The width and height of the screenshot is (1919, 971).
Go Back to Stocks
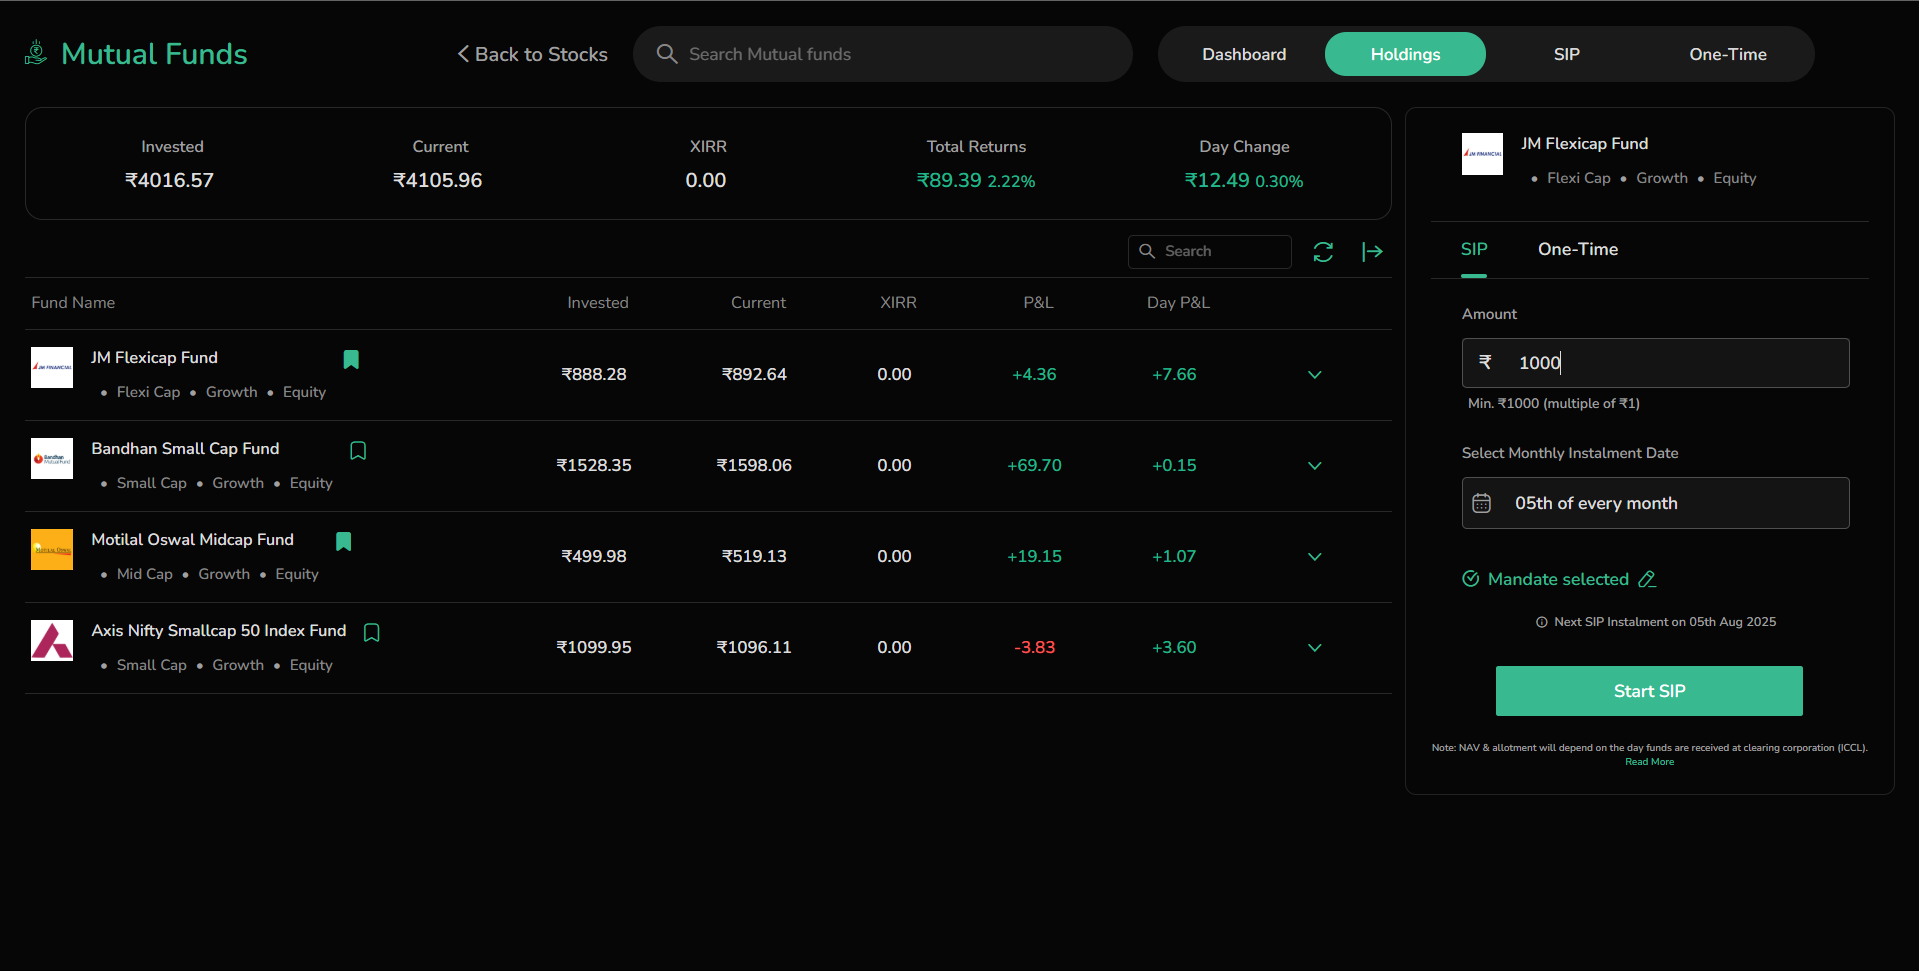(532, 54)
